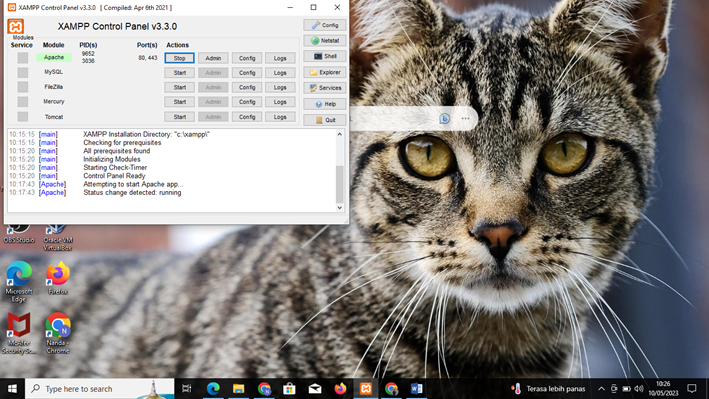Open the taskbar clock and date
Viewport: 709px width, 399px height.
click(x=663, y=389)
